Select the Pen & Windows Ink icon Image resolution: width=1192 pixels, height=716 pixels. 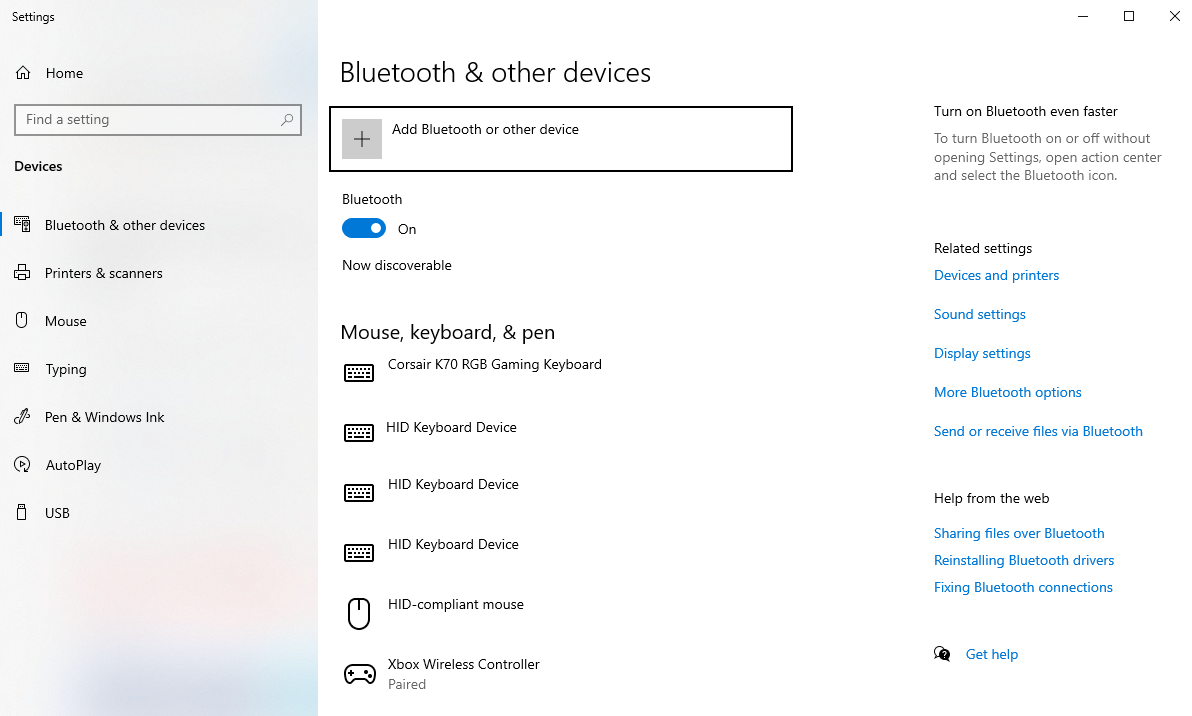[x=22, y=416]
